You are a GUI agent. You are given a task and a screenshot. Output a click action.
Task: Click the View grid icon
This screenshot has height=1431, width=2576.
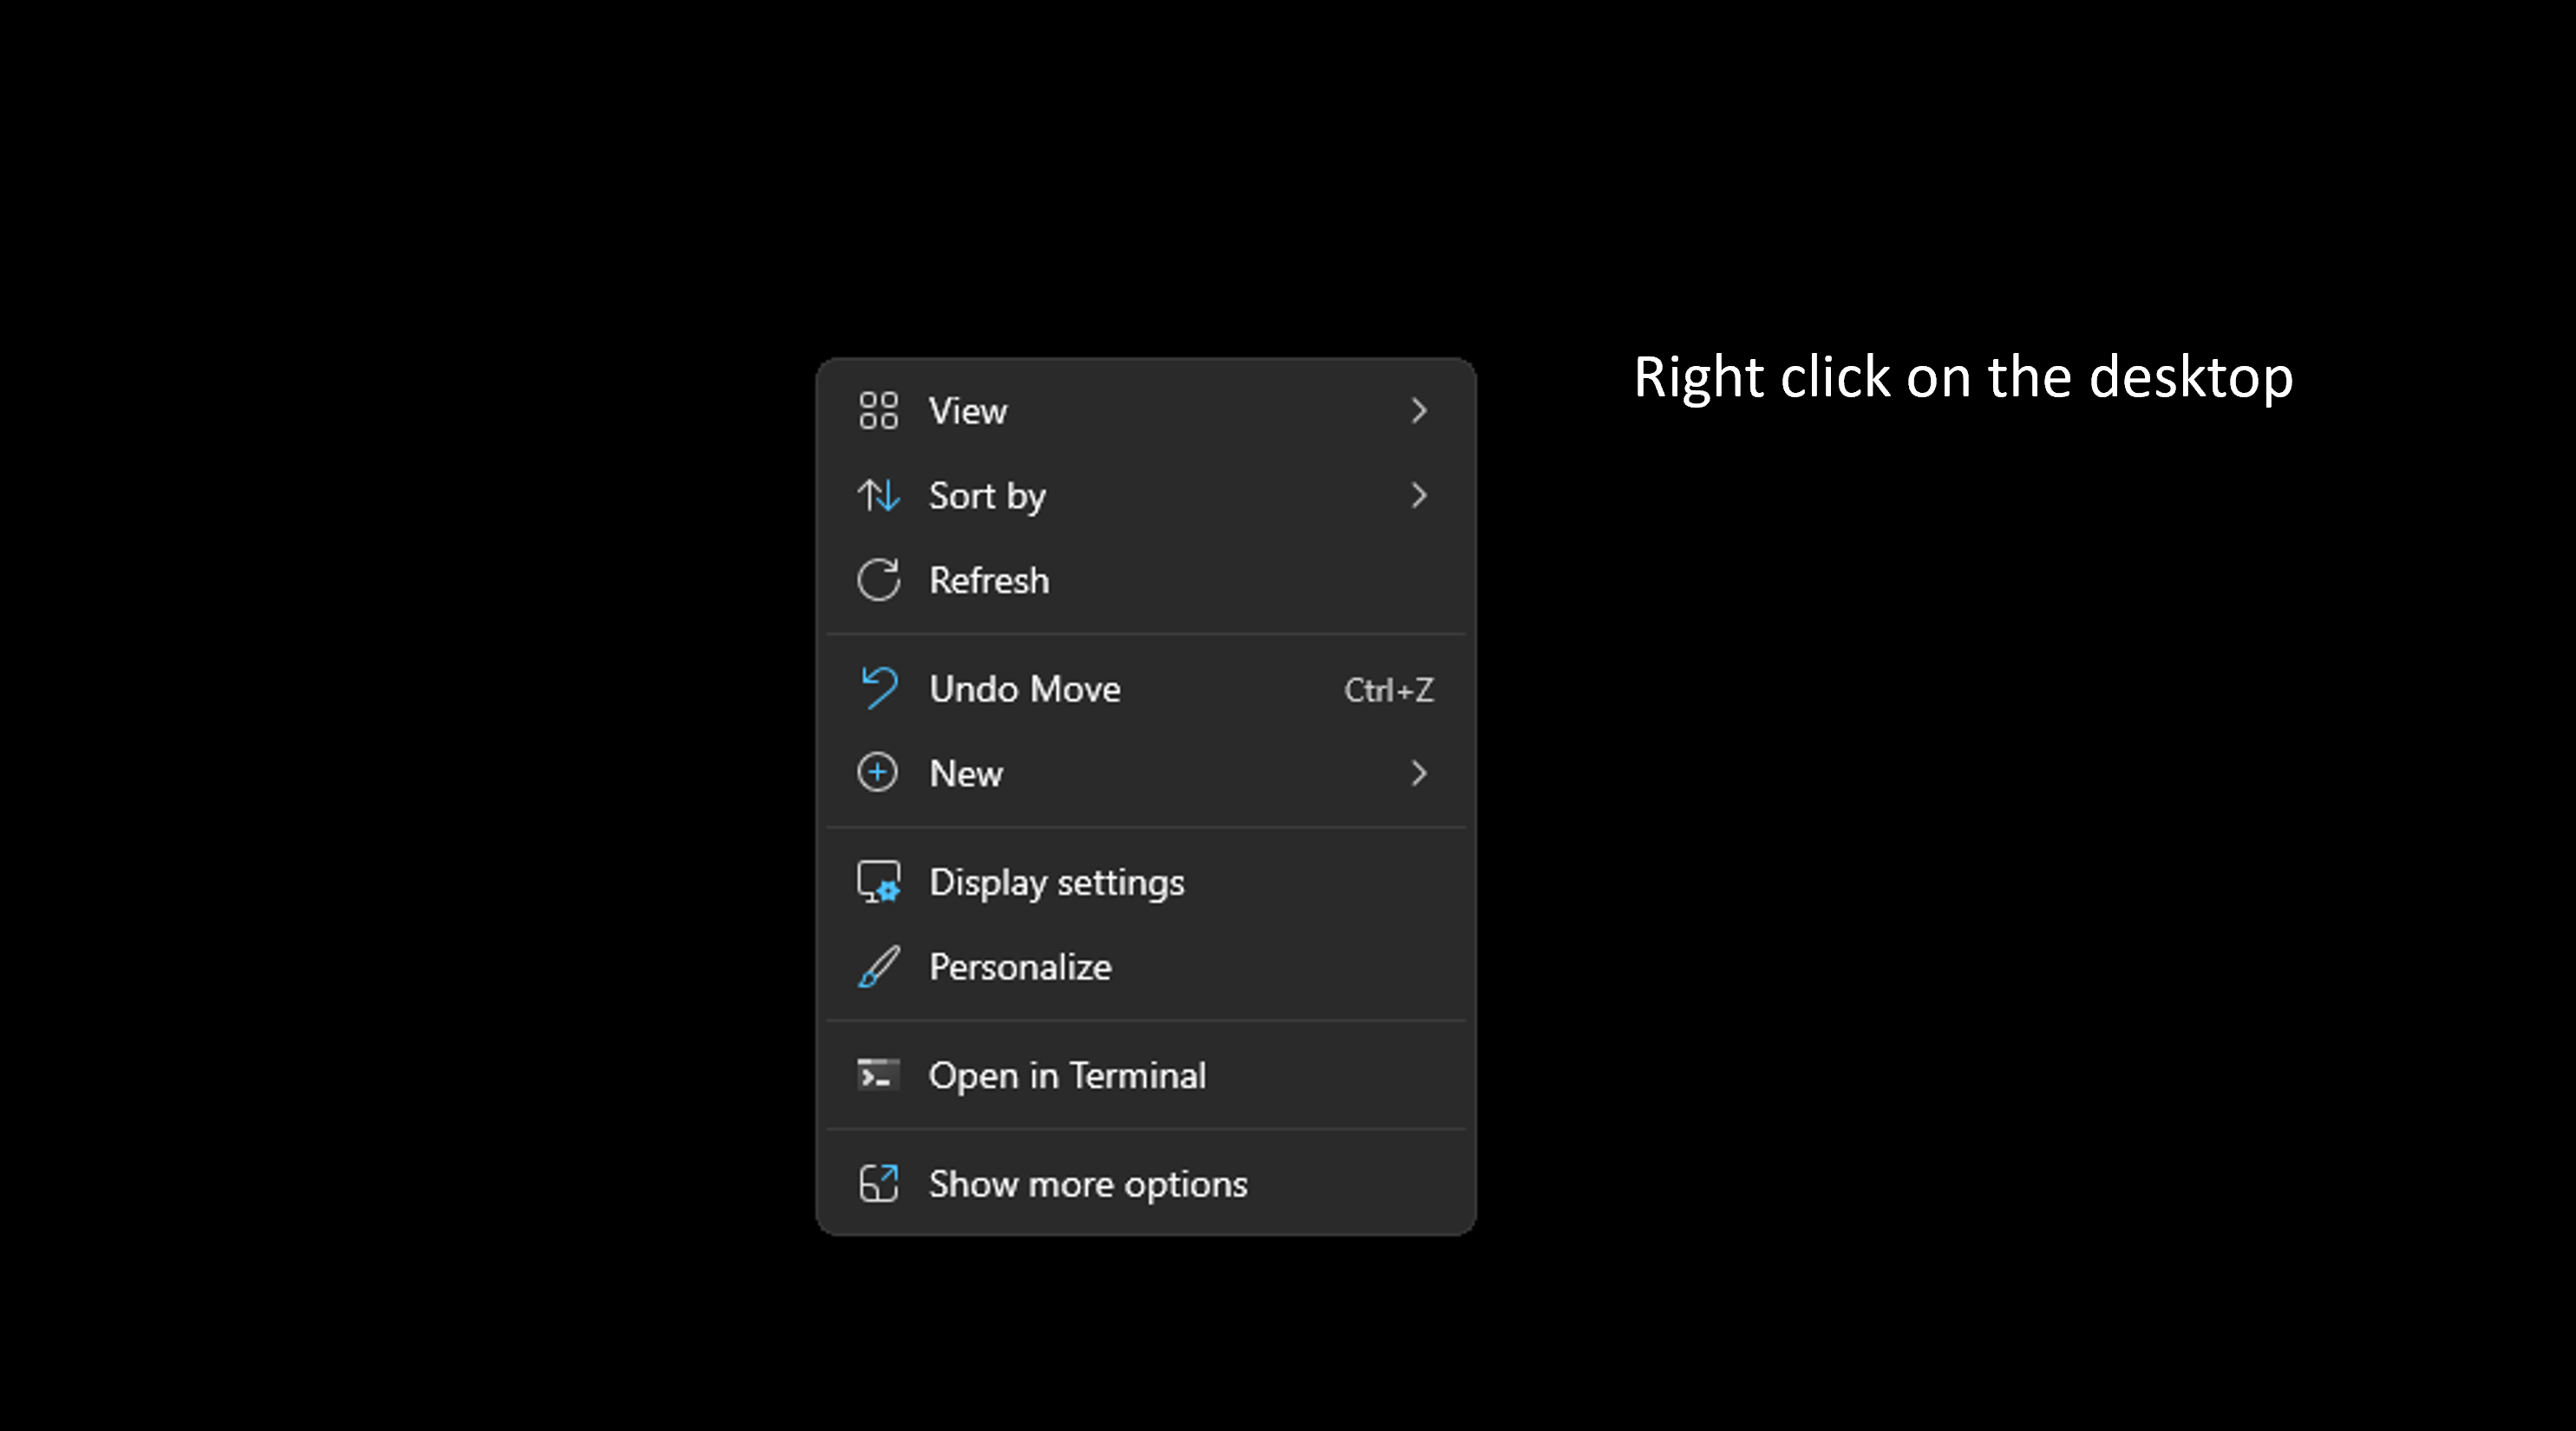pos(878,410)
